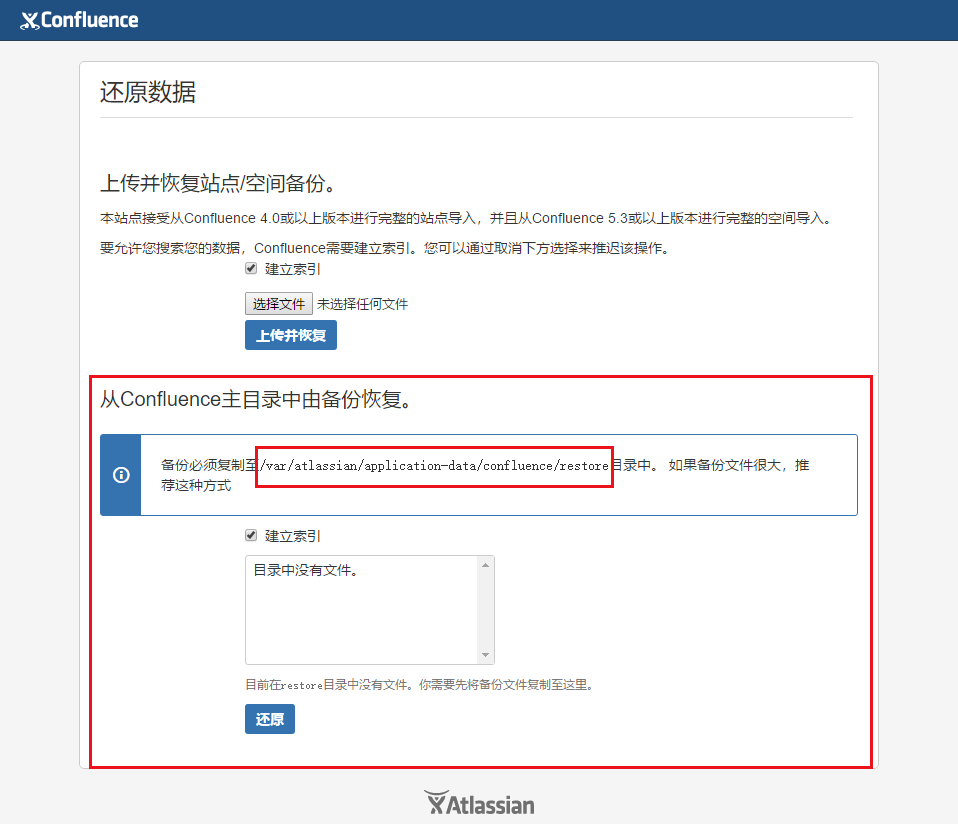Click the 未选择任何文件 text
This screenshot has width=958, height=824.
point(362,304)
